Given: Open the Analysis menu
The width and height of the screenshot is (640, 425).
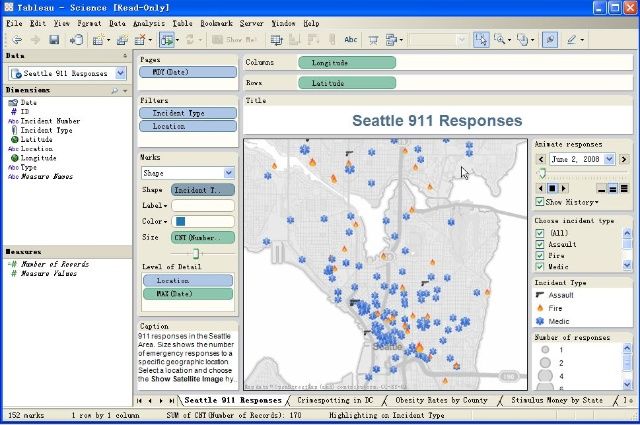Looking at the screenshot, I should 149,23.
